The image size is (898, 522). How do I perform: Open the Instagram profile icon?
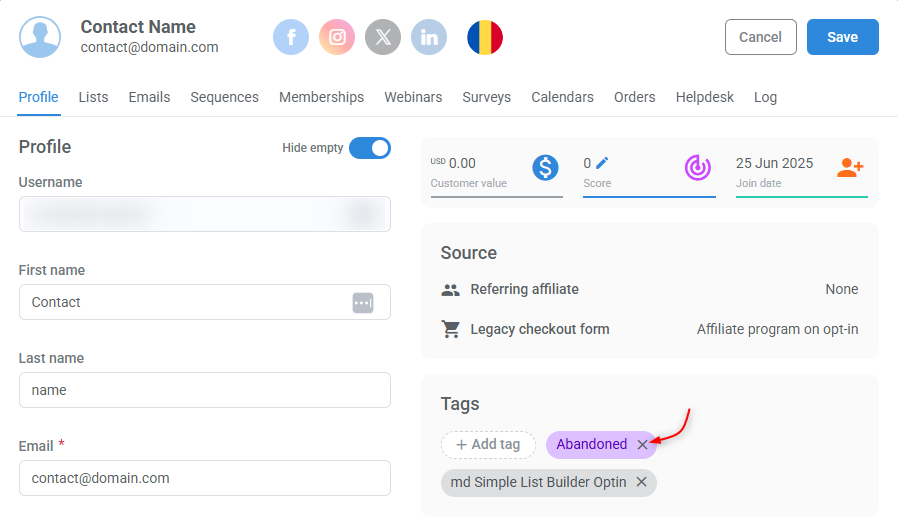[337, 37]
